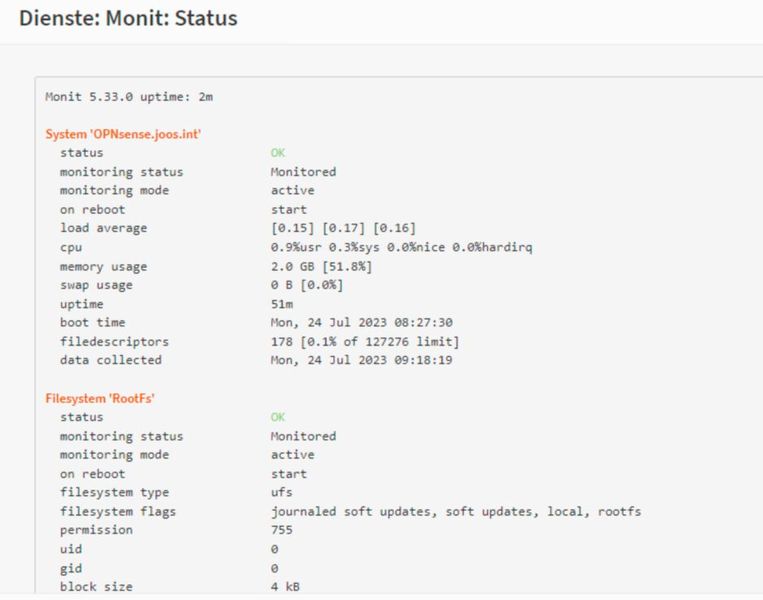The image size is (763, 600).
Task: Click the data collected timestamp
Action: point(361,360)
